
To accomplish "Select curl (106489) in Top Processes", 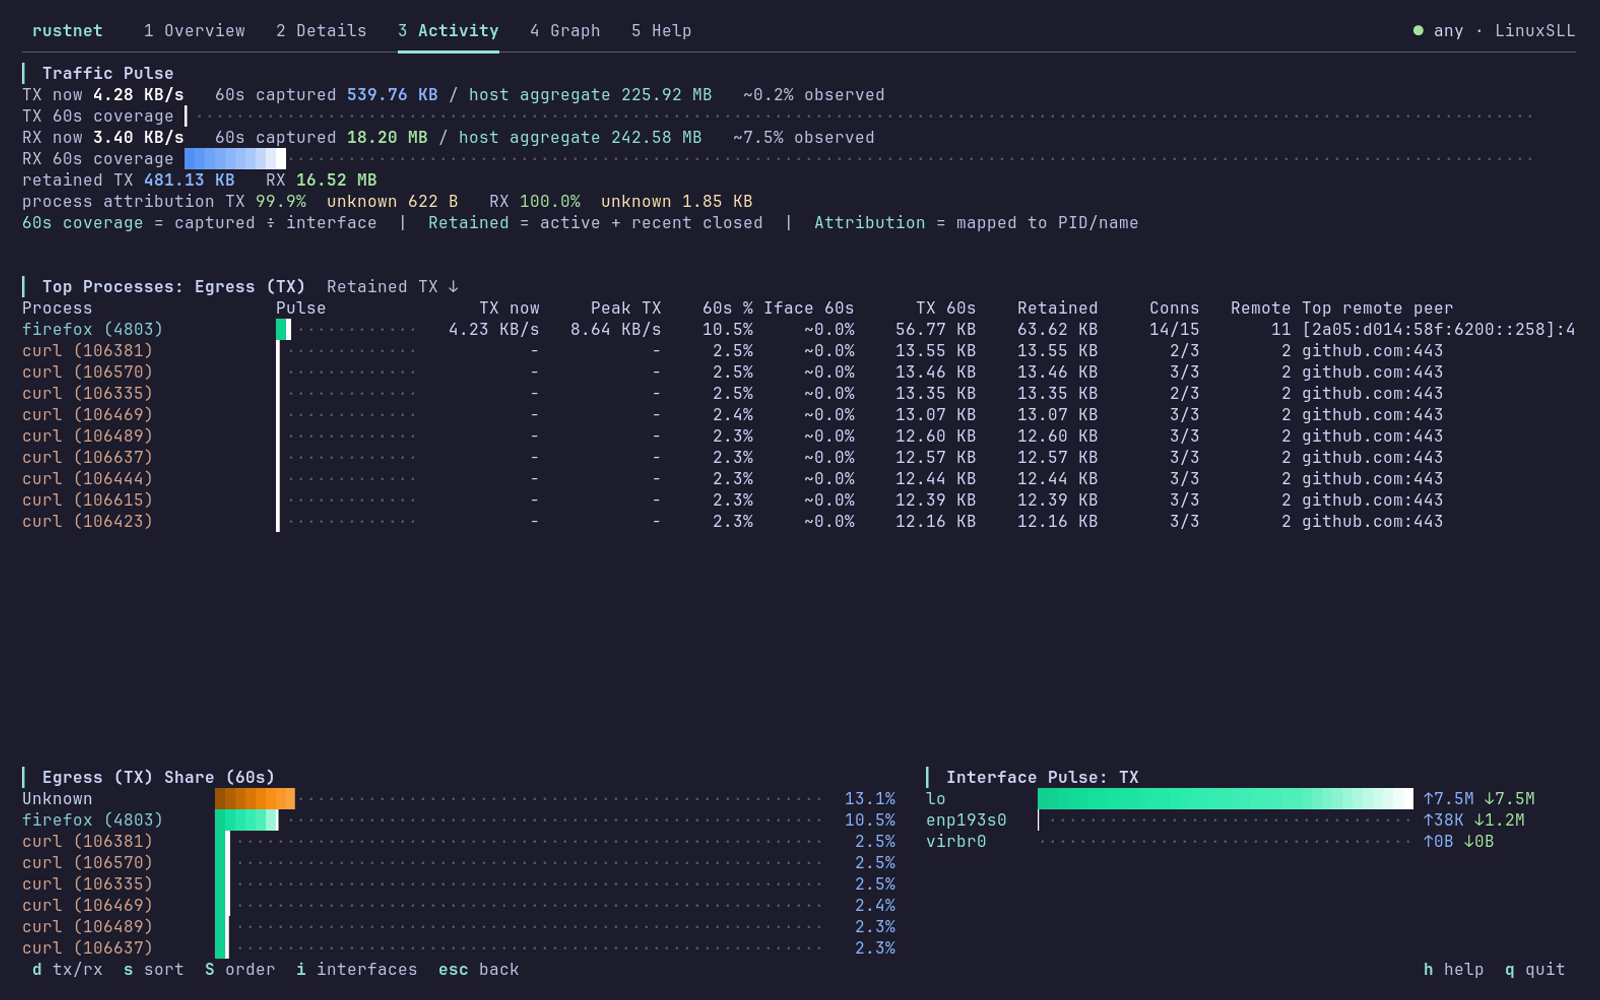I will coord(798,436).
